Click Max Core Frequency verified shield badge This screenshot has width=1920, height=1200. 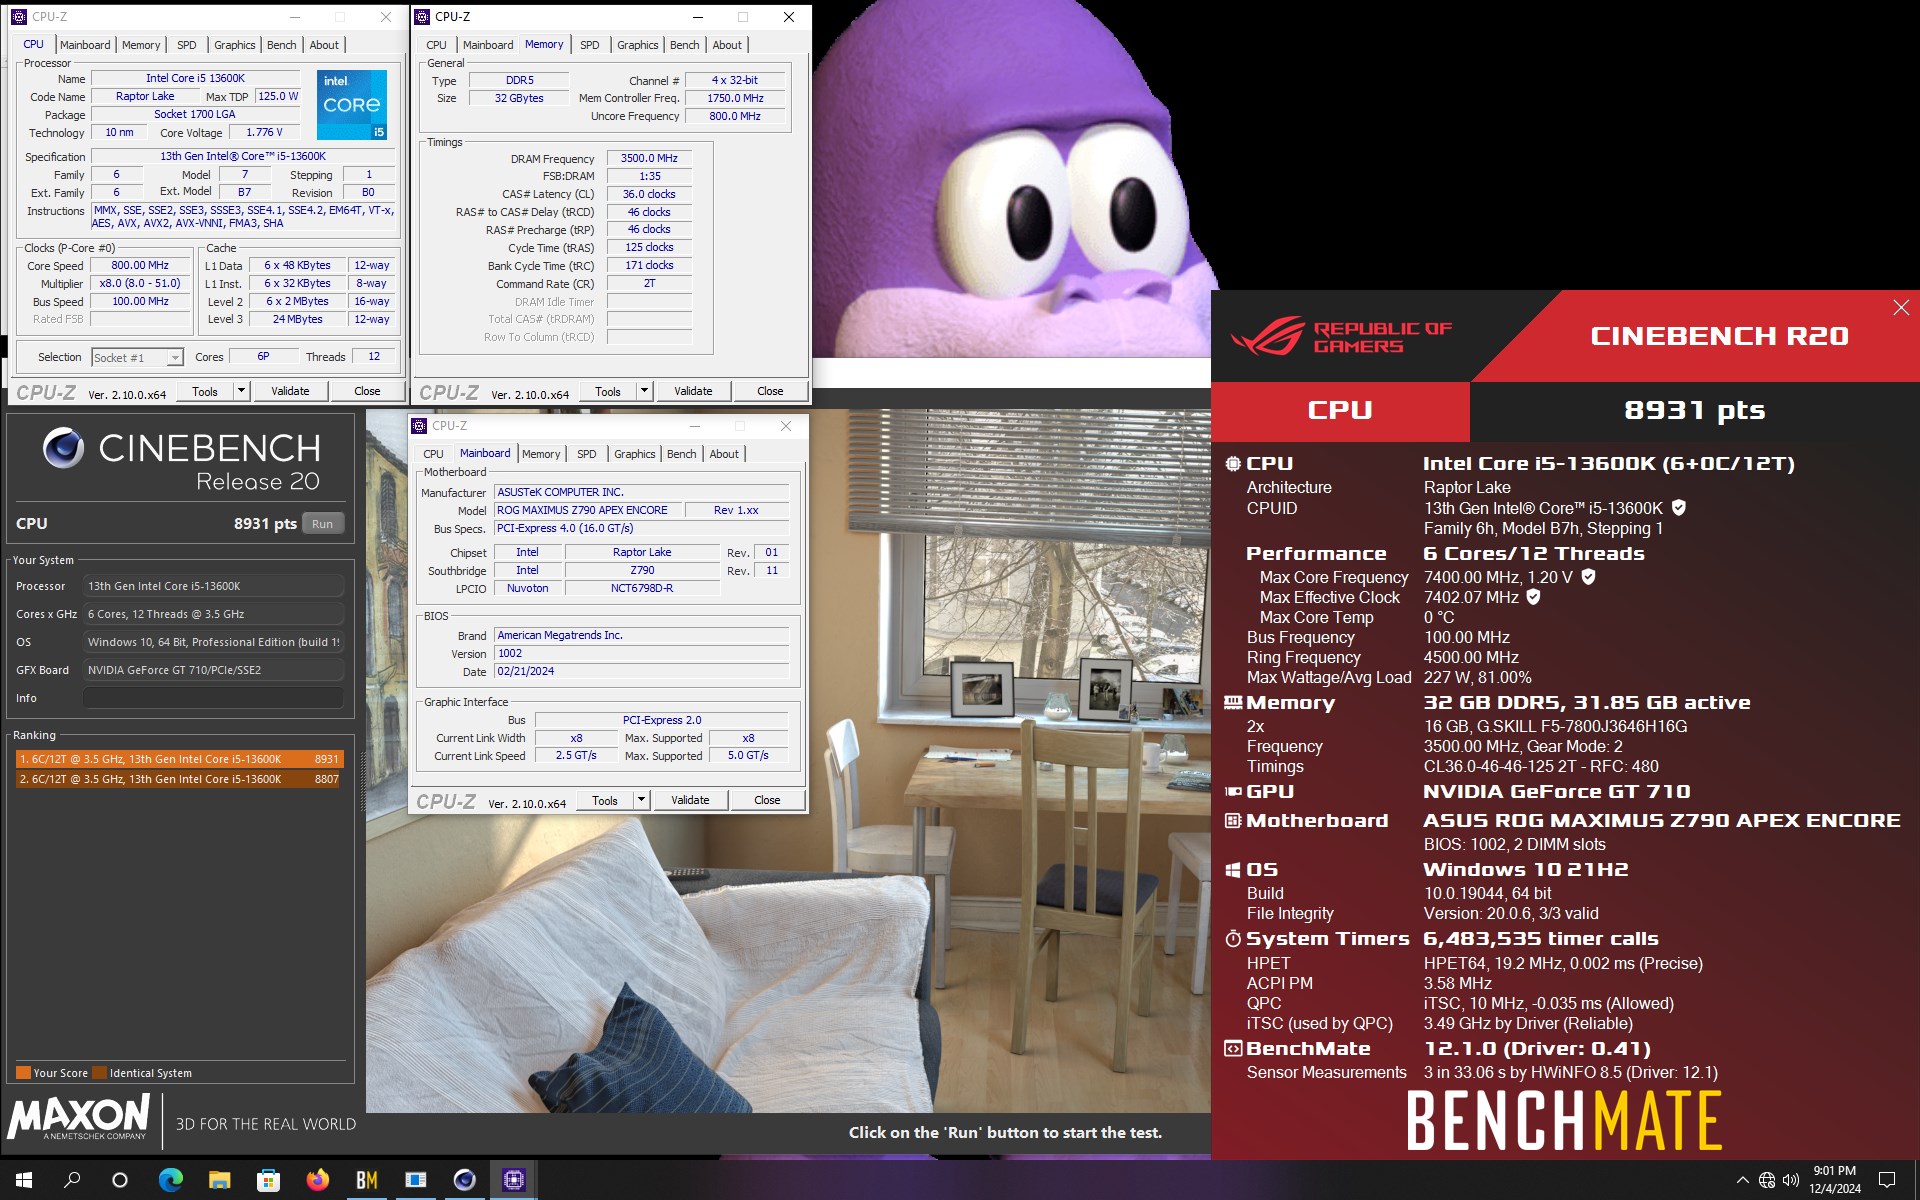click(1588, 577)
